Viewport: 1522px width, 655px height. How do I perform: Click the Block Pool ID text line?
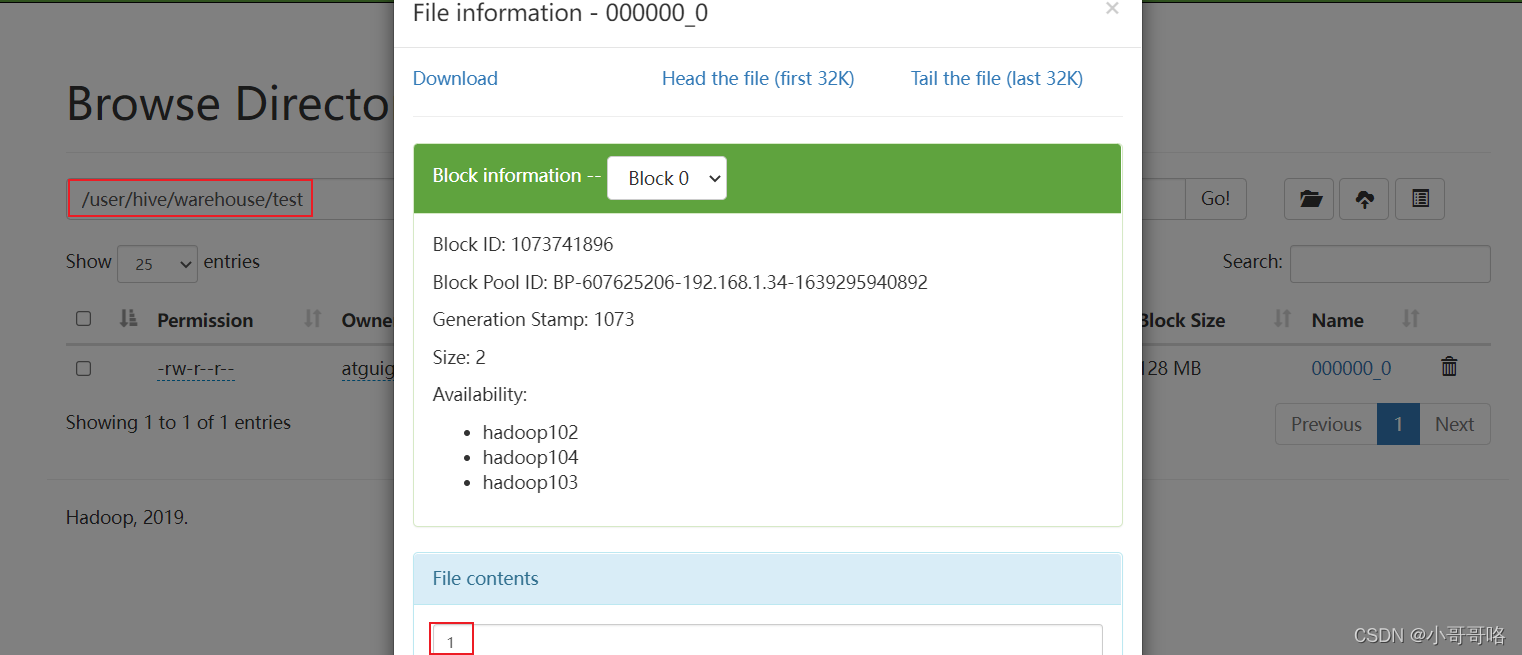pos(680,282)
